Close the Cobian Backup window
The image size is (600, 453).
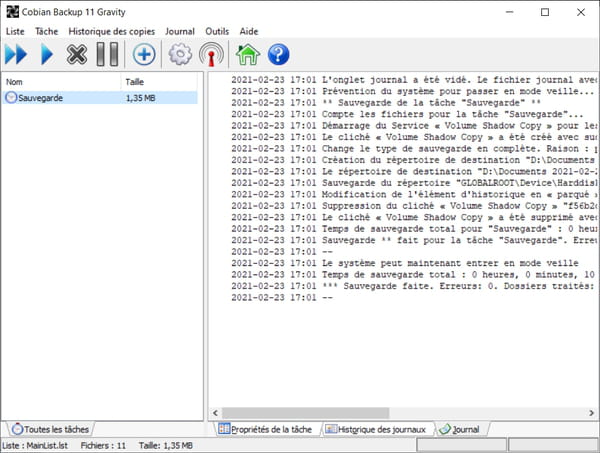tap(581, 12)
